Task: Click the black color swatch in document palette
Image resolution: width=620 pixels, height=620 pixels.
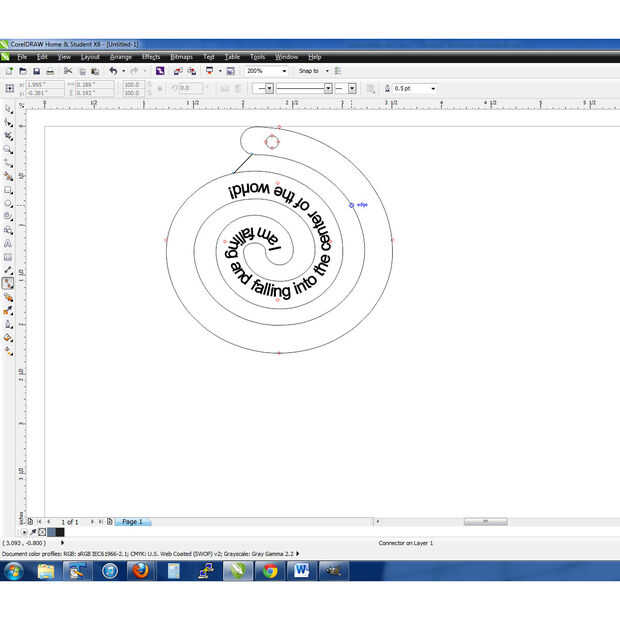Action: pyautogui.click(x=60, y=532)
